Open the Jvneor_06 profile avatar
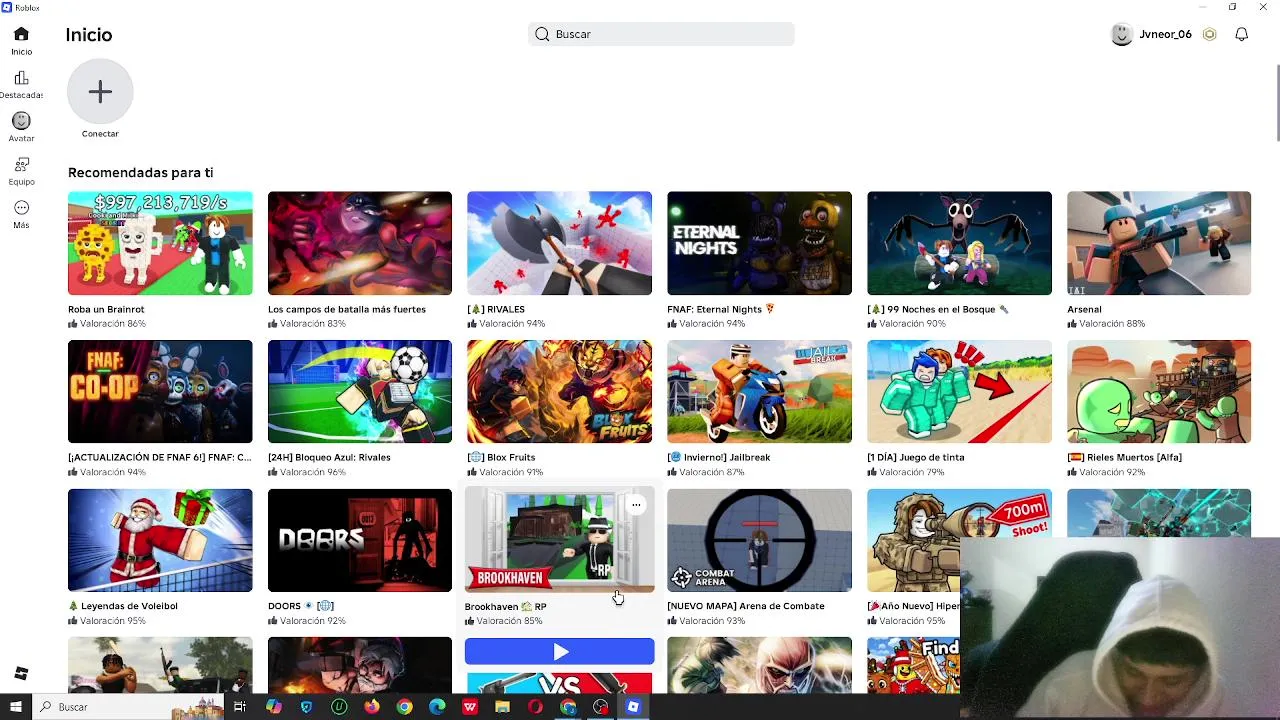The width and height of the screenshot is (1280, 720). (1121, 34)
